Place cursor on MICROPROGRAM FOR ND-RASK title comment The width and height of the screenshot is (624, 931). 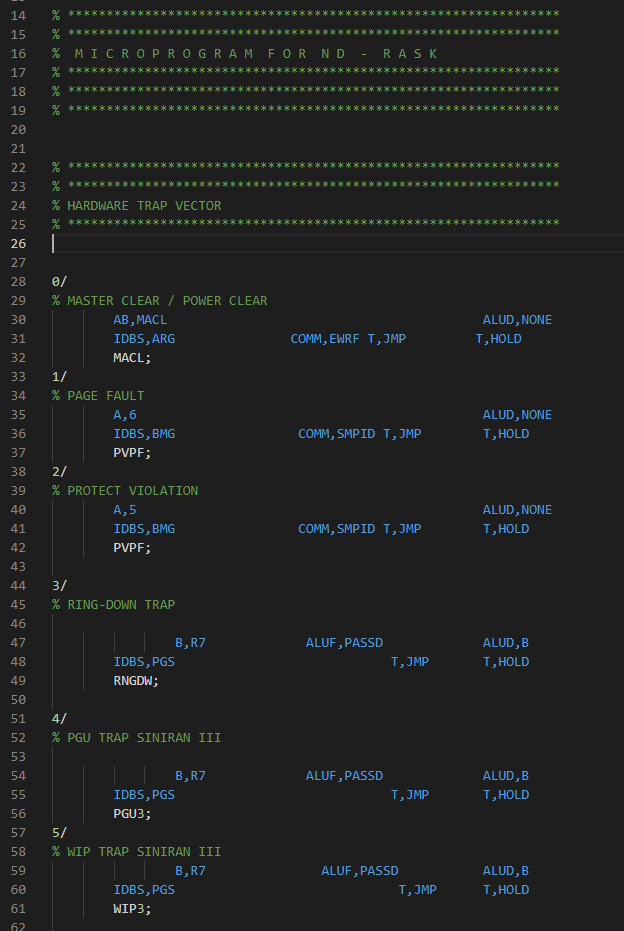(x=255, y=53)
